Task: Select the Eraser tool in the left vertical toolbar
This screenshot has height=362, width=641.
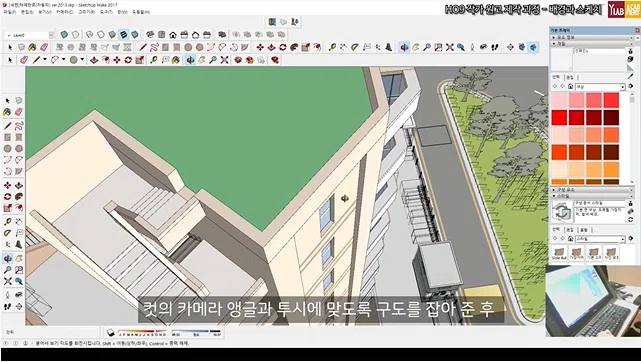Action: [x=19, y=112]
